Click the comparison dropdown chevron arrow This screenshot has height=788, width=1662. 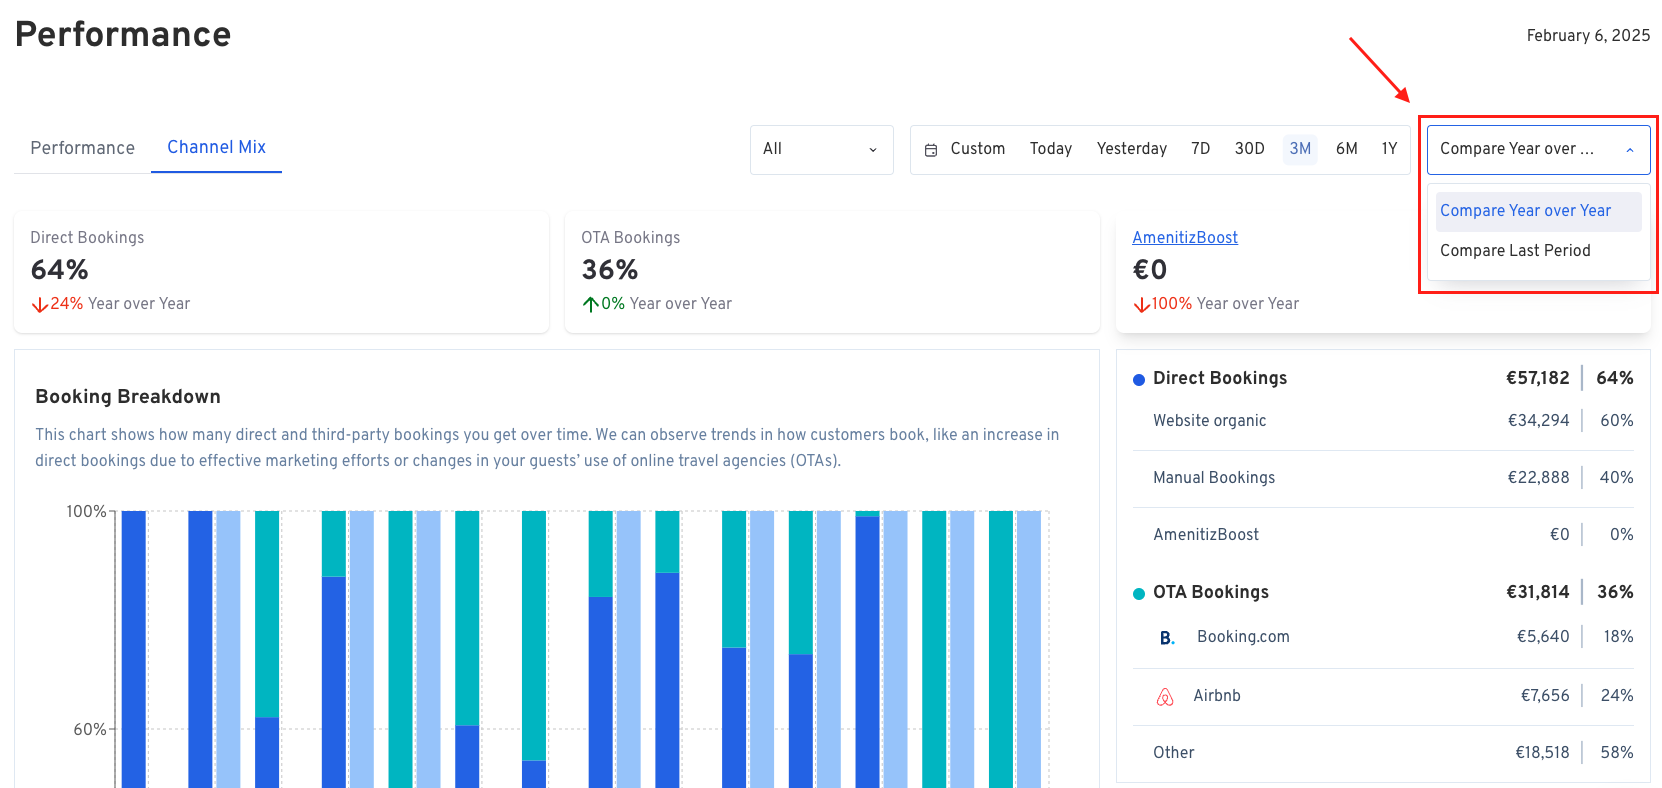[1630, 150]
